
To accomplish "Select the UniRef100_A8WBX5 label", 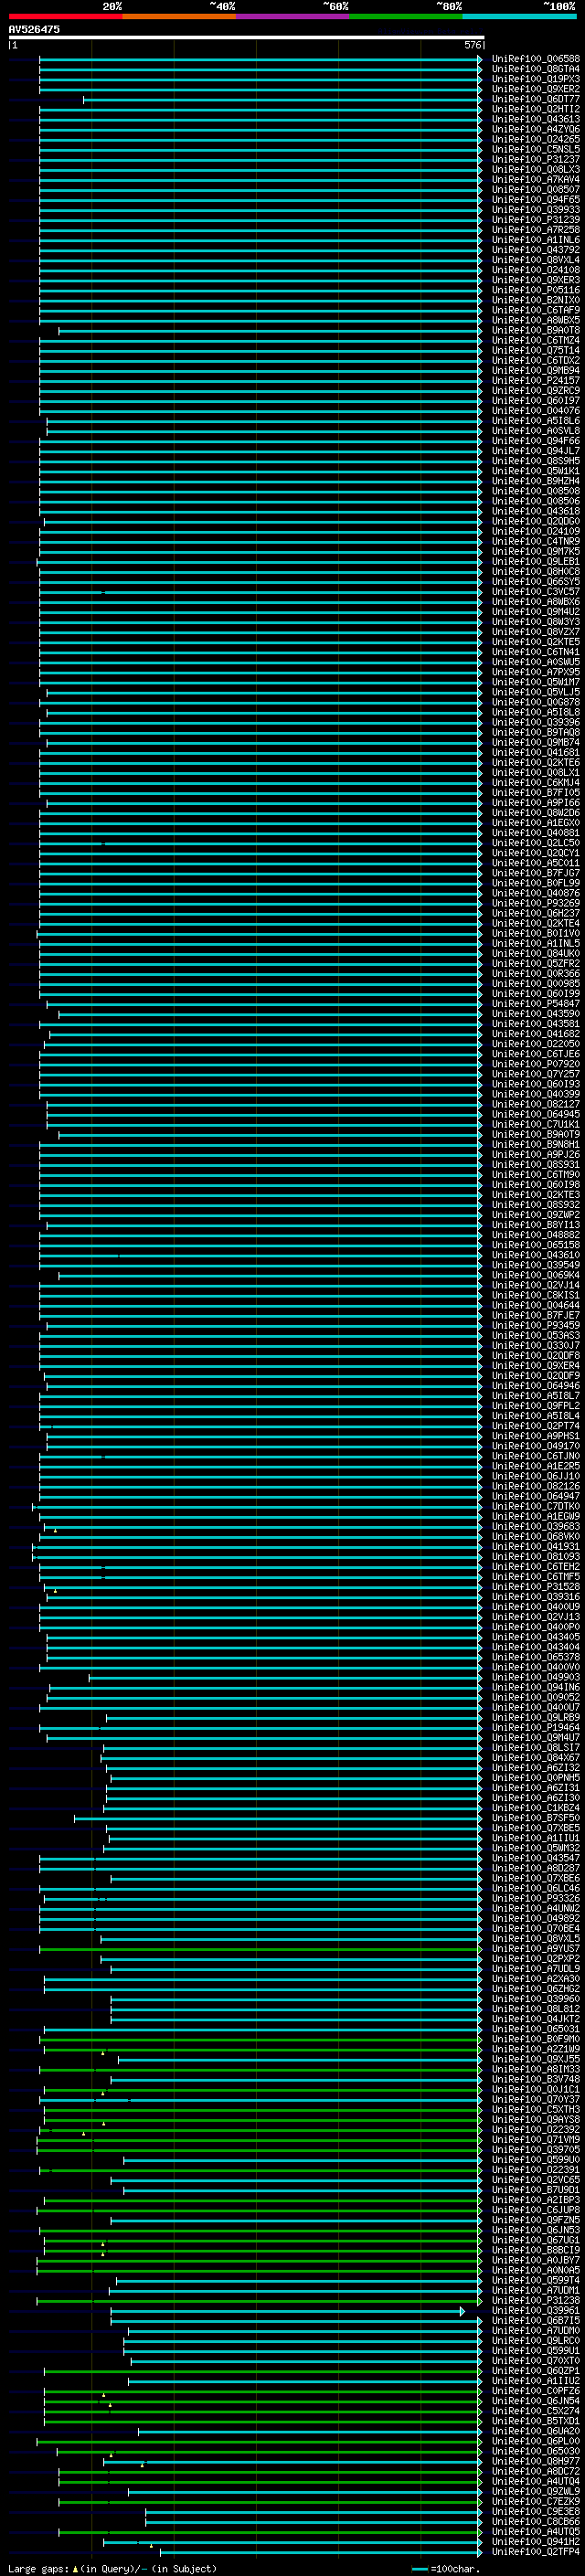I will [x=536, y=320].
